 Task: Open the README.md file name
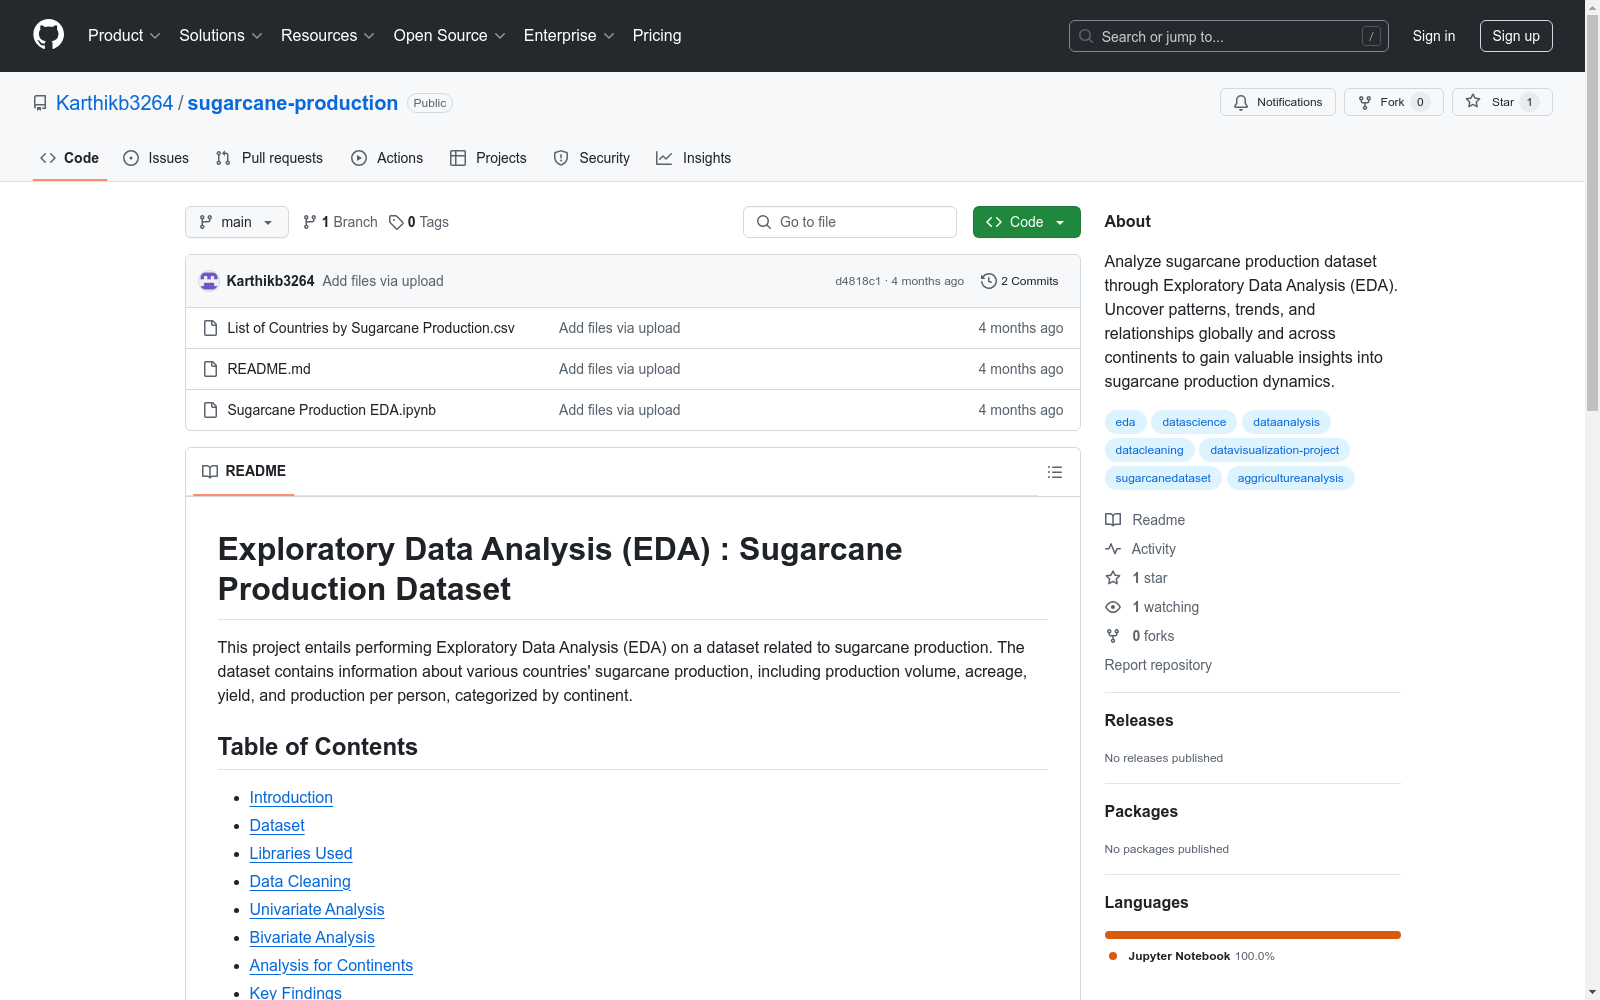pos(269,369)
